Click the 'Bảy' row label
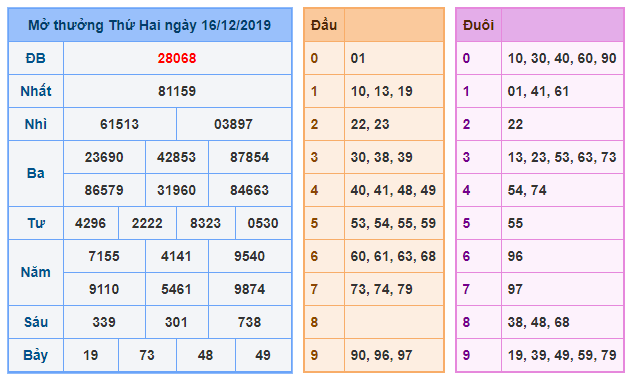Image resolution: width=634 pixels, height=382 pixels. point(36,355)
